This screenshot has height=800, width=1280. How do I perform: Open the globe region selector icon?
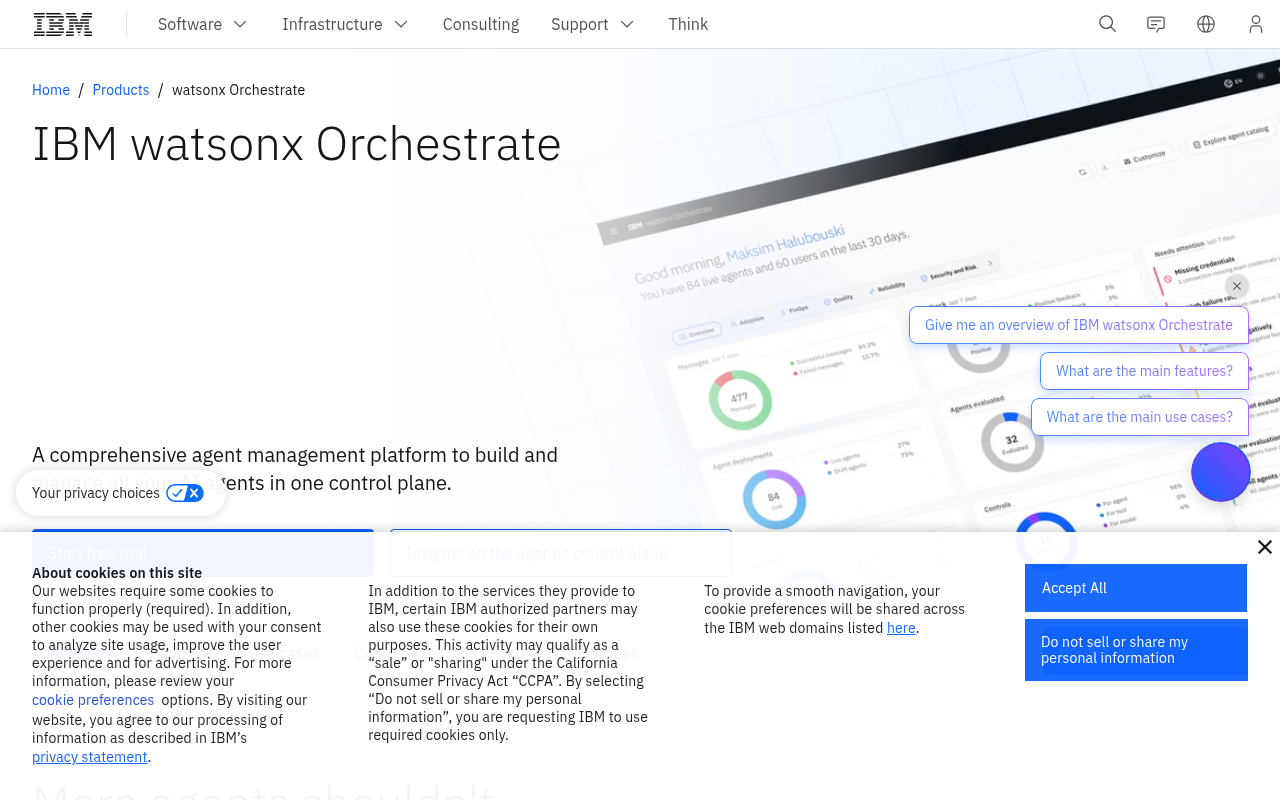click(1206, 24)
